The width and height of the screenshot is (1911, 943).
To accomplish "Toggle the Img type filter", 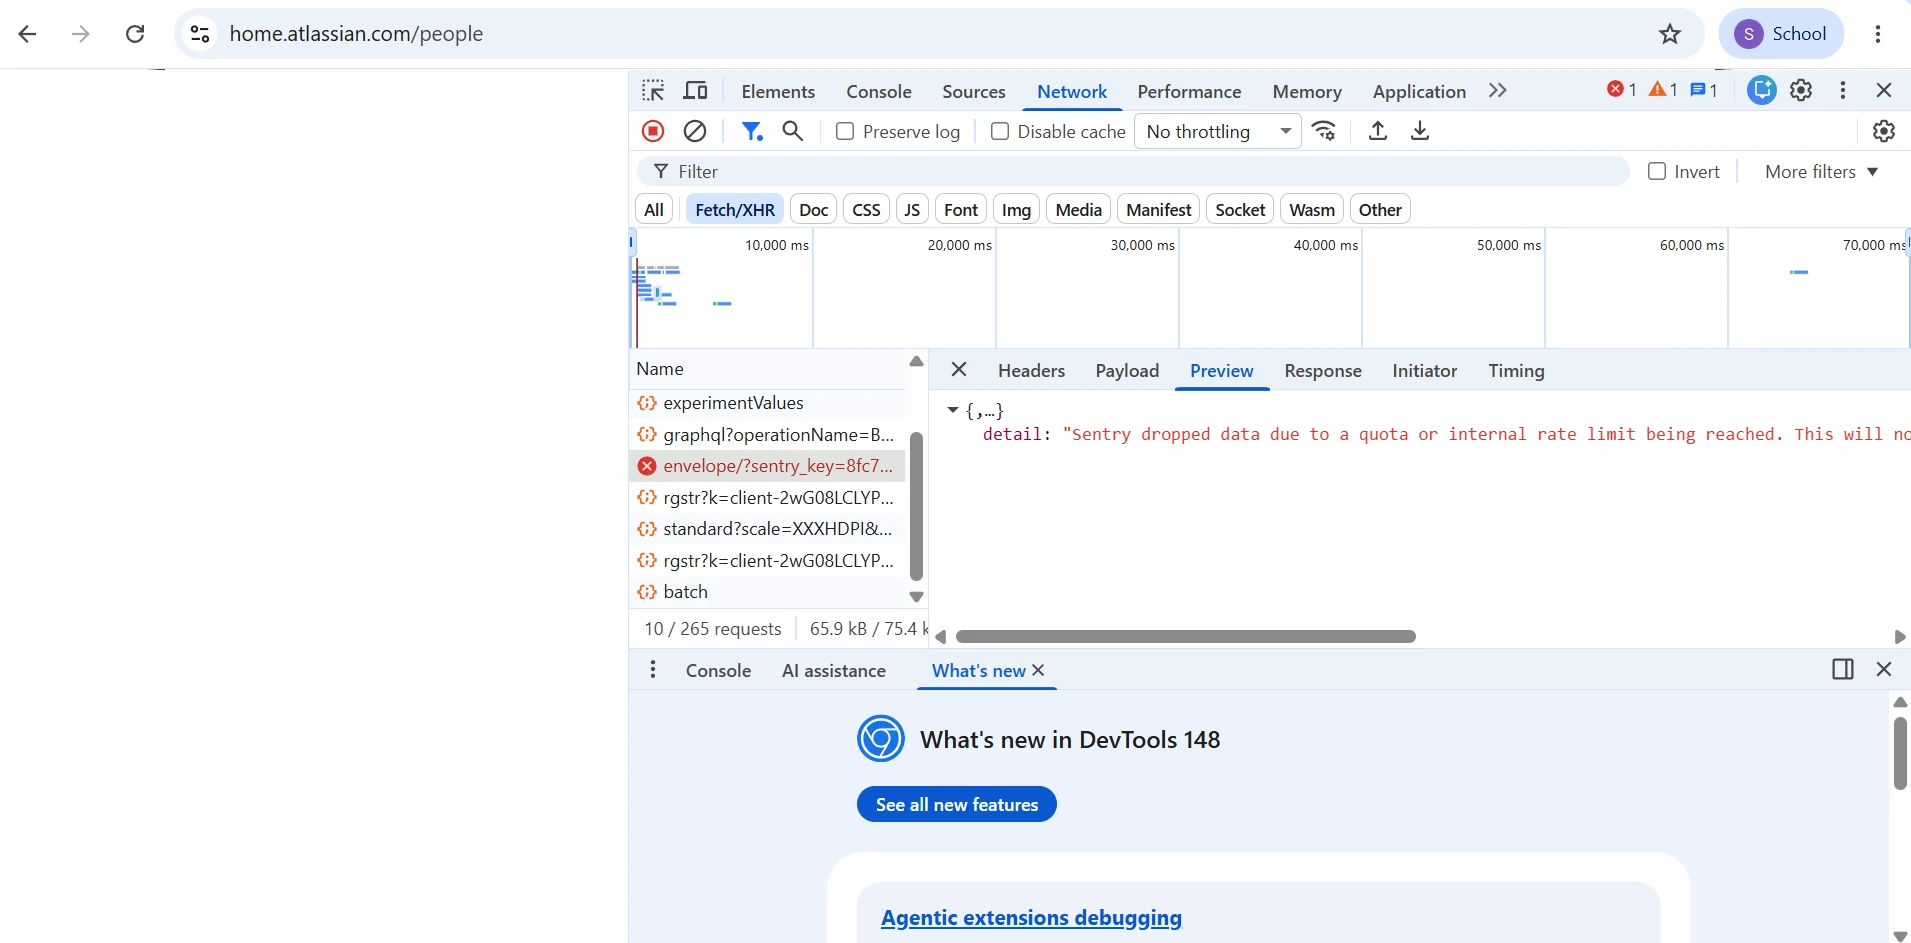I will point(1016,210).
